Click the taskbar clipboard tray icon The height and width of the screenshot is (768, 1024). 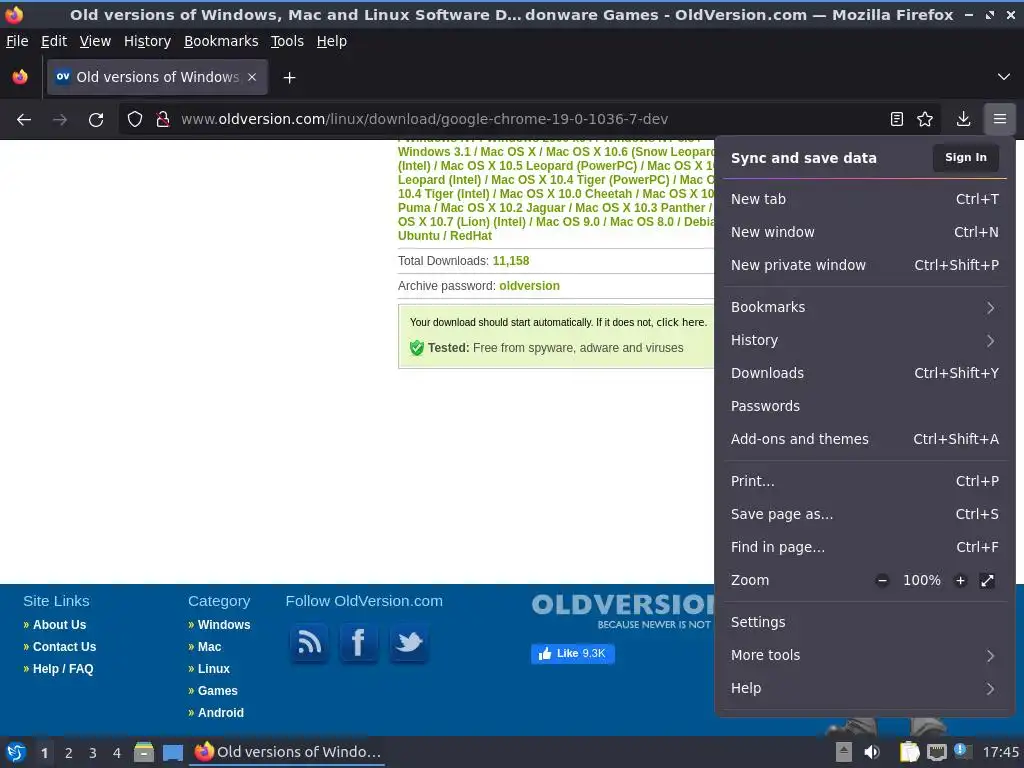coord(909,752)
